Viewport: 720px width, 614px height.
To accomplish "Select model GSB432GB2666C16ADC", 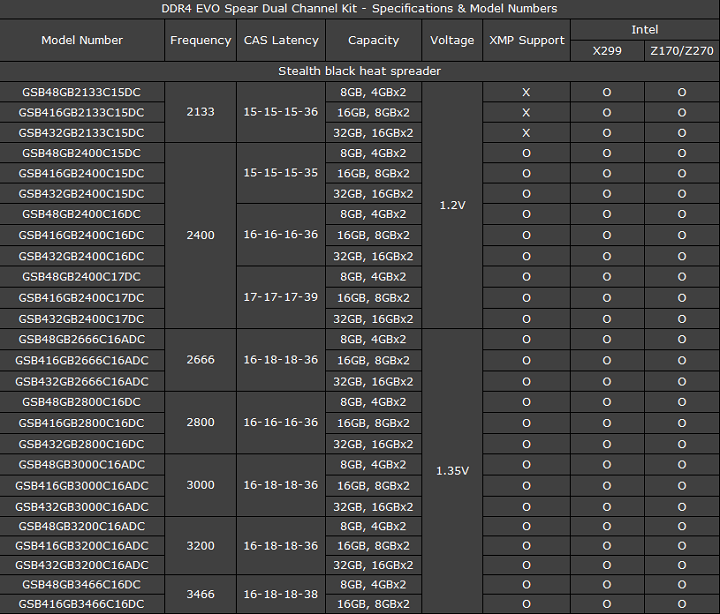I will pos(82,382).
